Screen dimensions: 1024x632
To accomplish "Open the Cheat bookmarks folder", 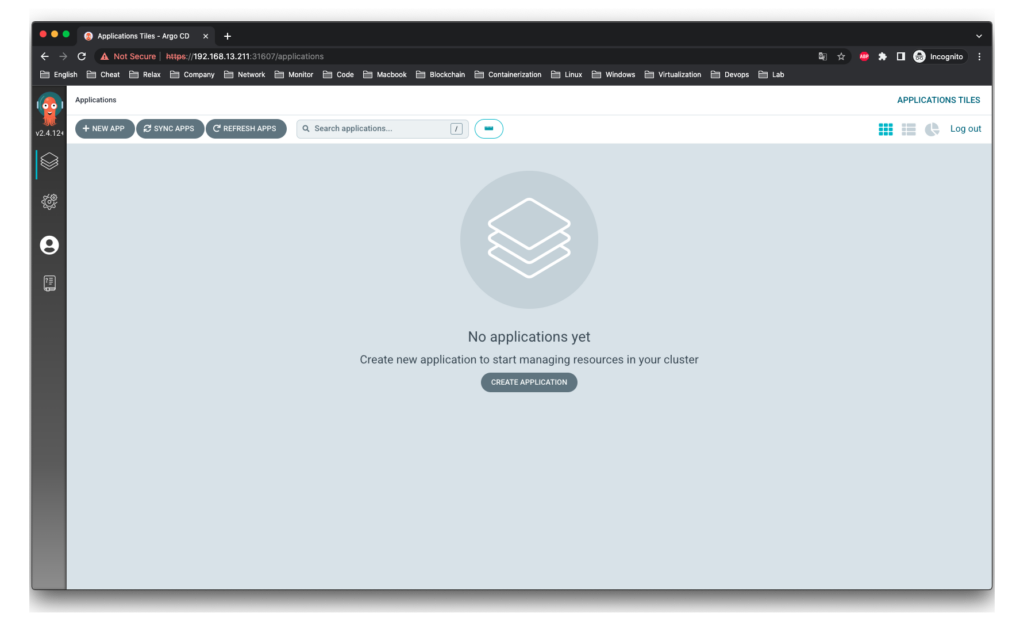I will pyautogui.click(x=103, y=74).
